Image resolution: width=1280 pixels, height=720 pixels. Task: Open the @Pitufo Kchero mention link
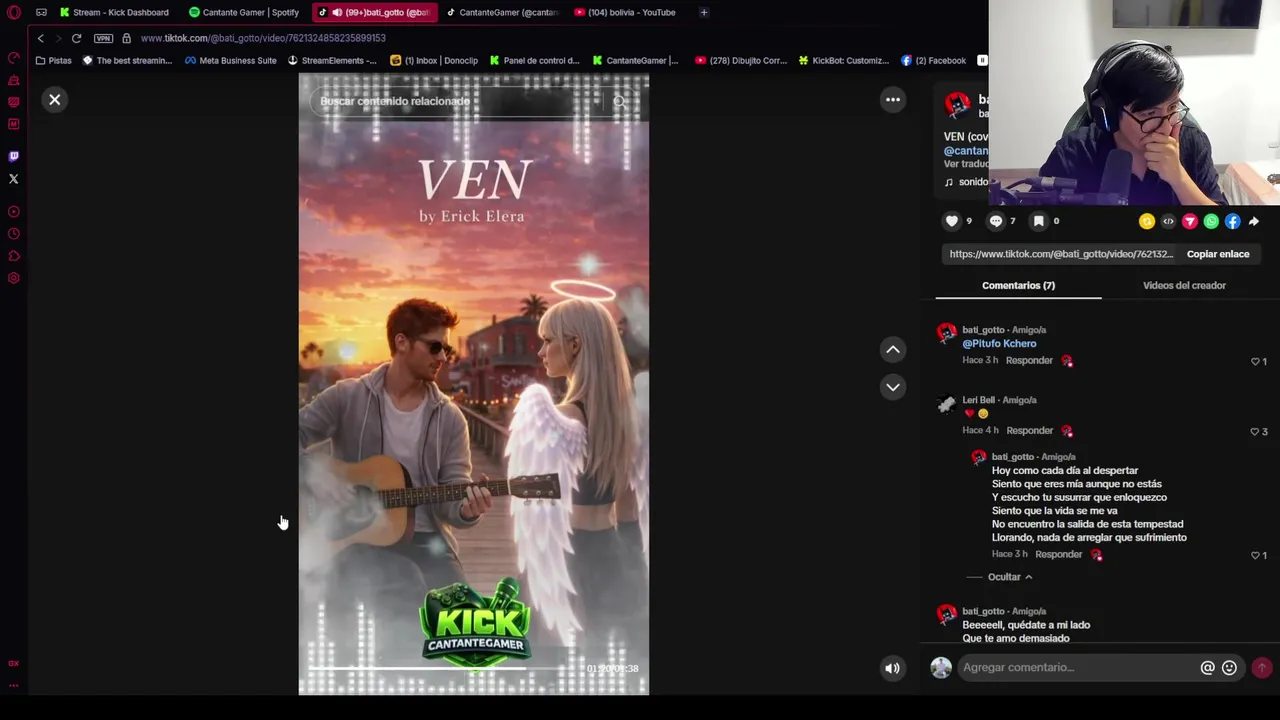pyautogui.click(x=999, y=343)
